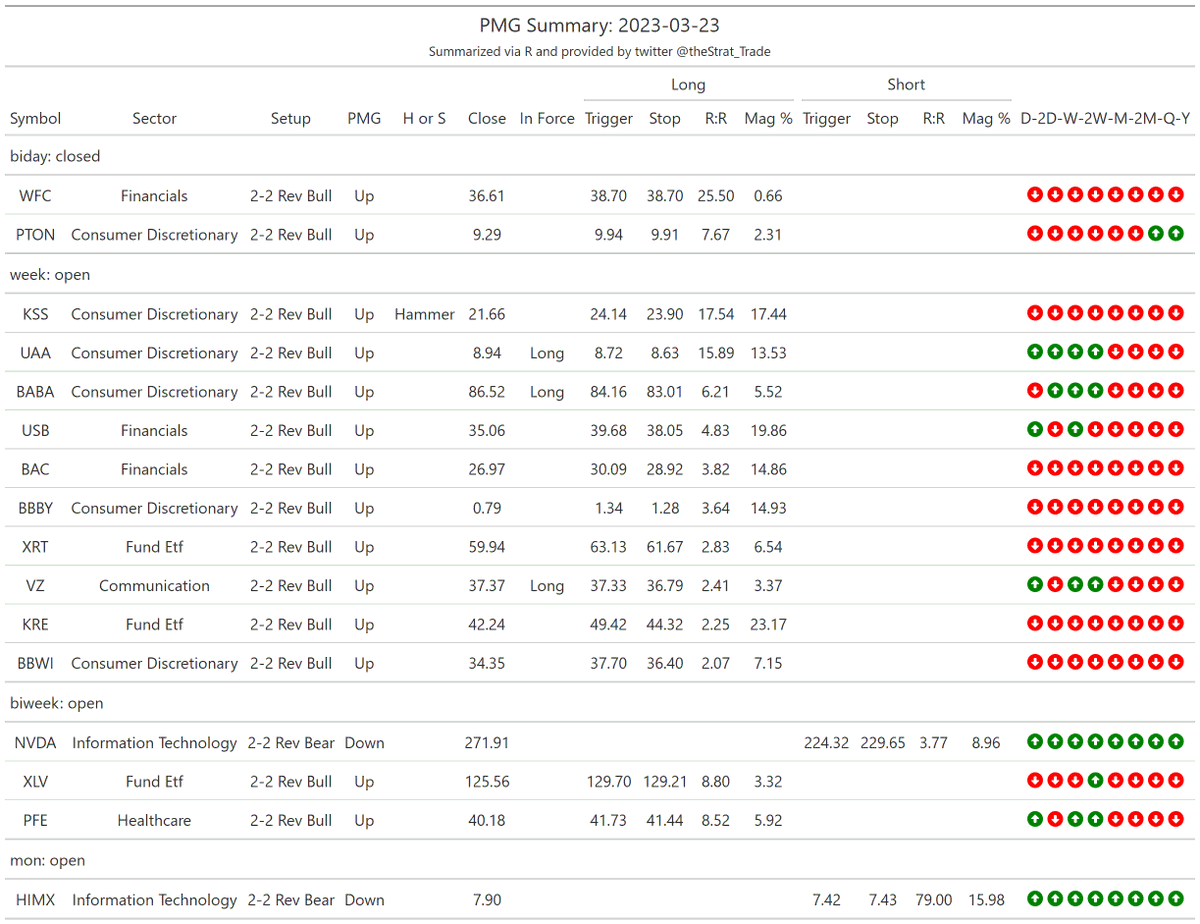Click the only green up arrow in XLV row
1200x924 pixels.
pyautogui.click(x=1095, y=781)
